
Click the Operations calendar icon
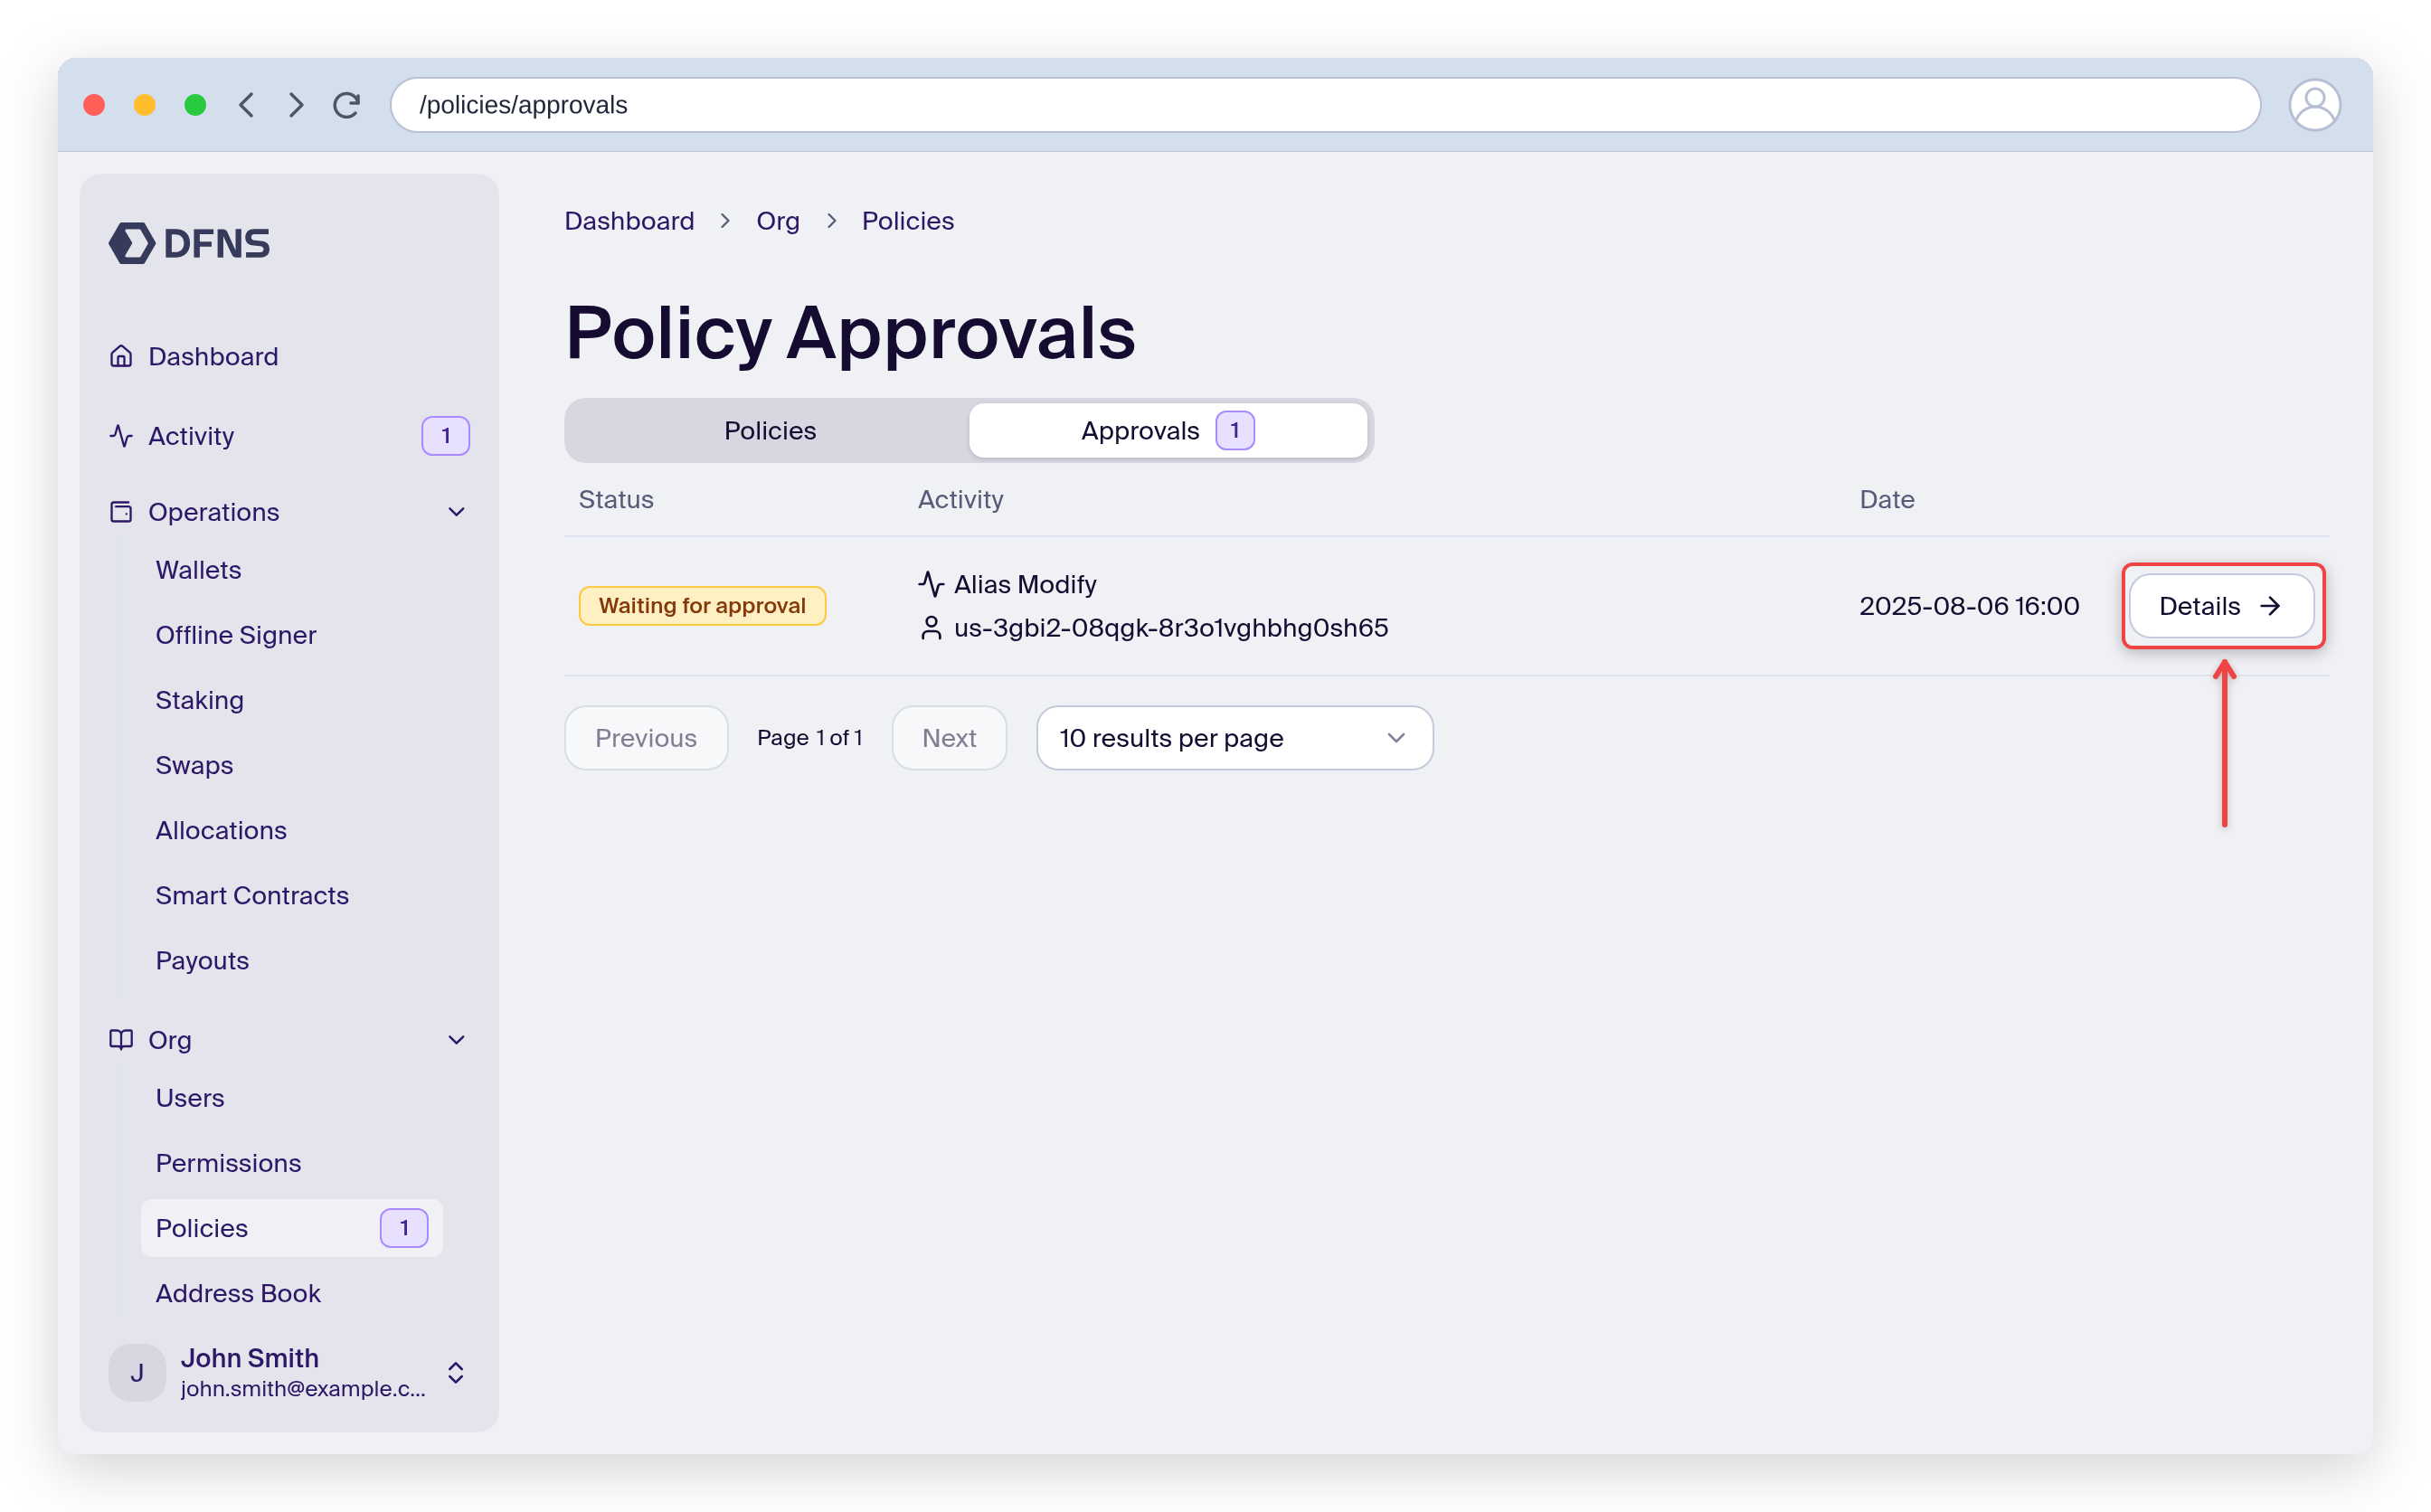[121, 512]
